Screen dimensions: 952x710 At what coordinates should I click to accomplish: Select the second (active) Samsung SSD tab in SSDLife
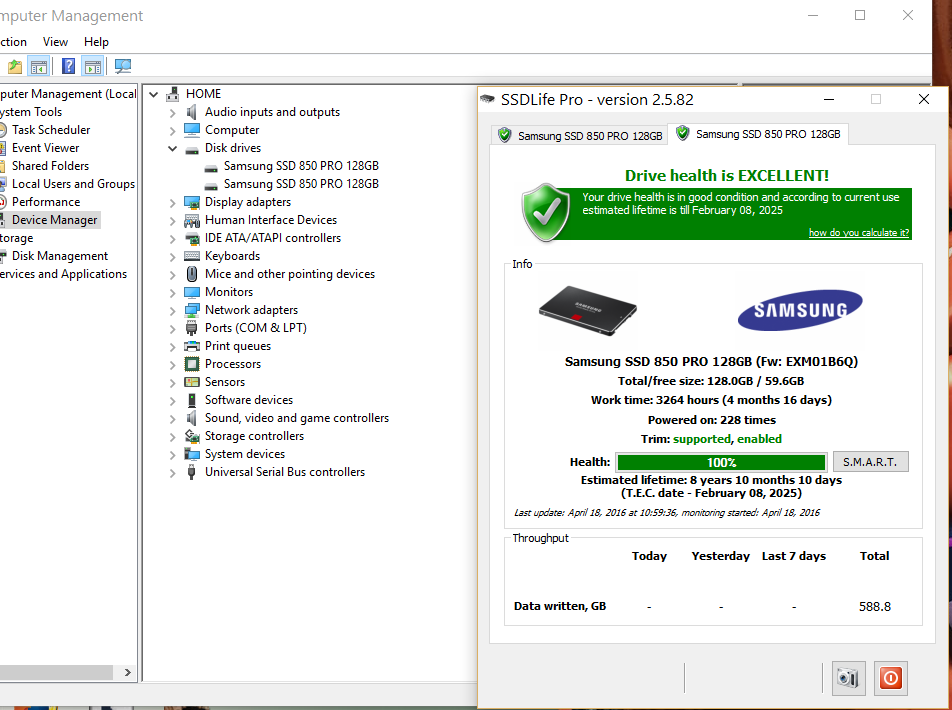[x=758, y=134]
